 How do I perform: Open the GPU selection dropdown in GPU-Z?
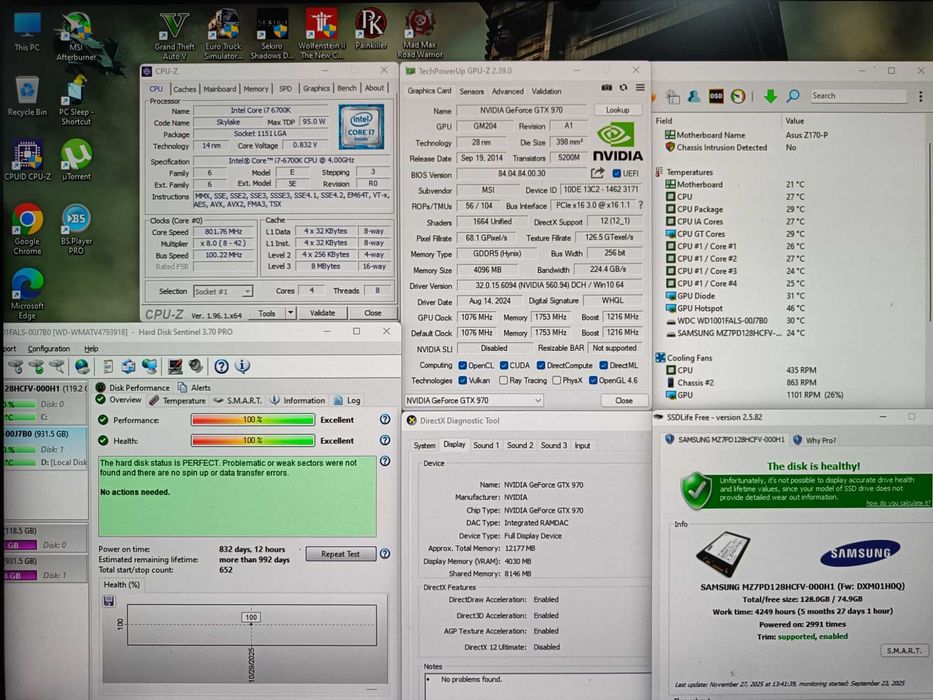474,401
